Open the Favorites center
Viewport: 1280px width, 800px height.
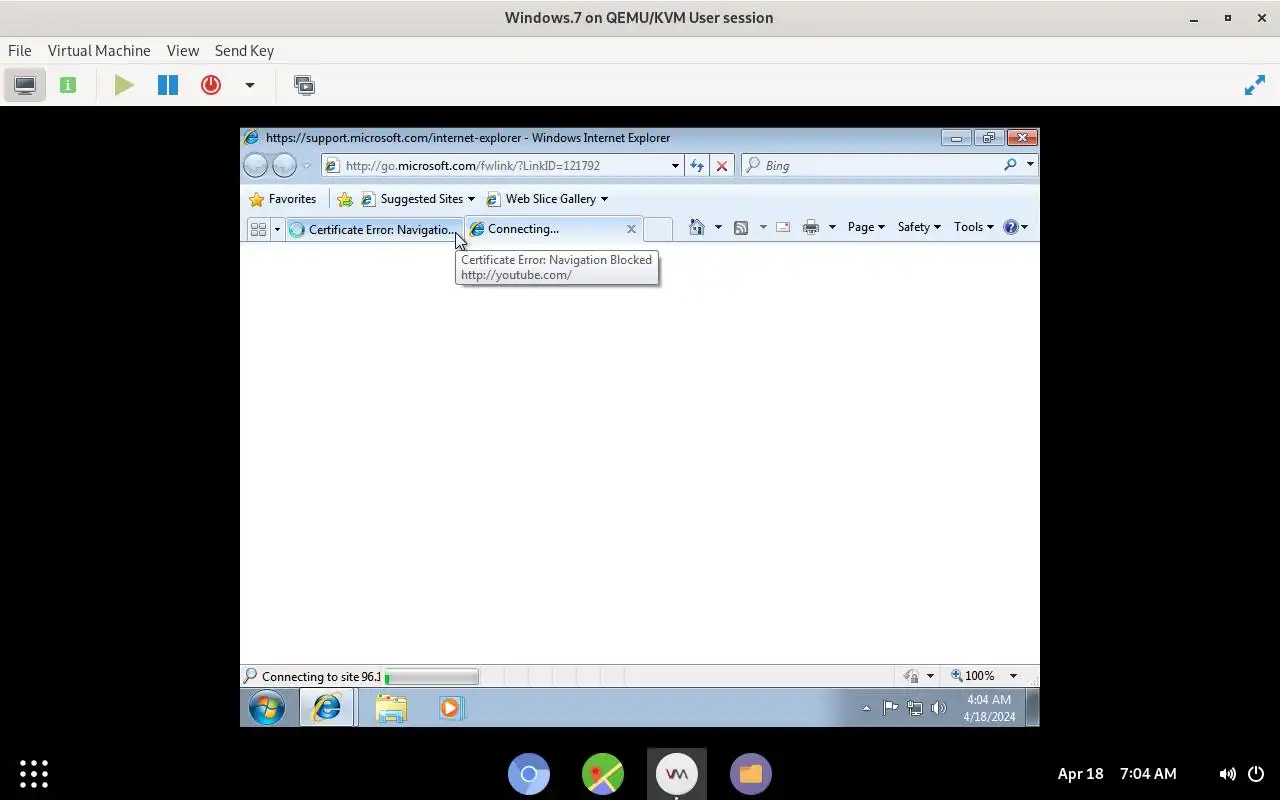tap(282, 199)
